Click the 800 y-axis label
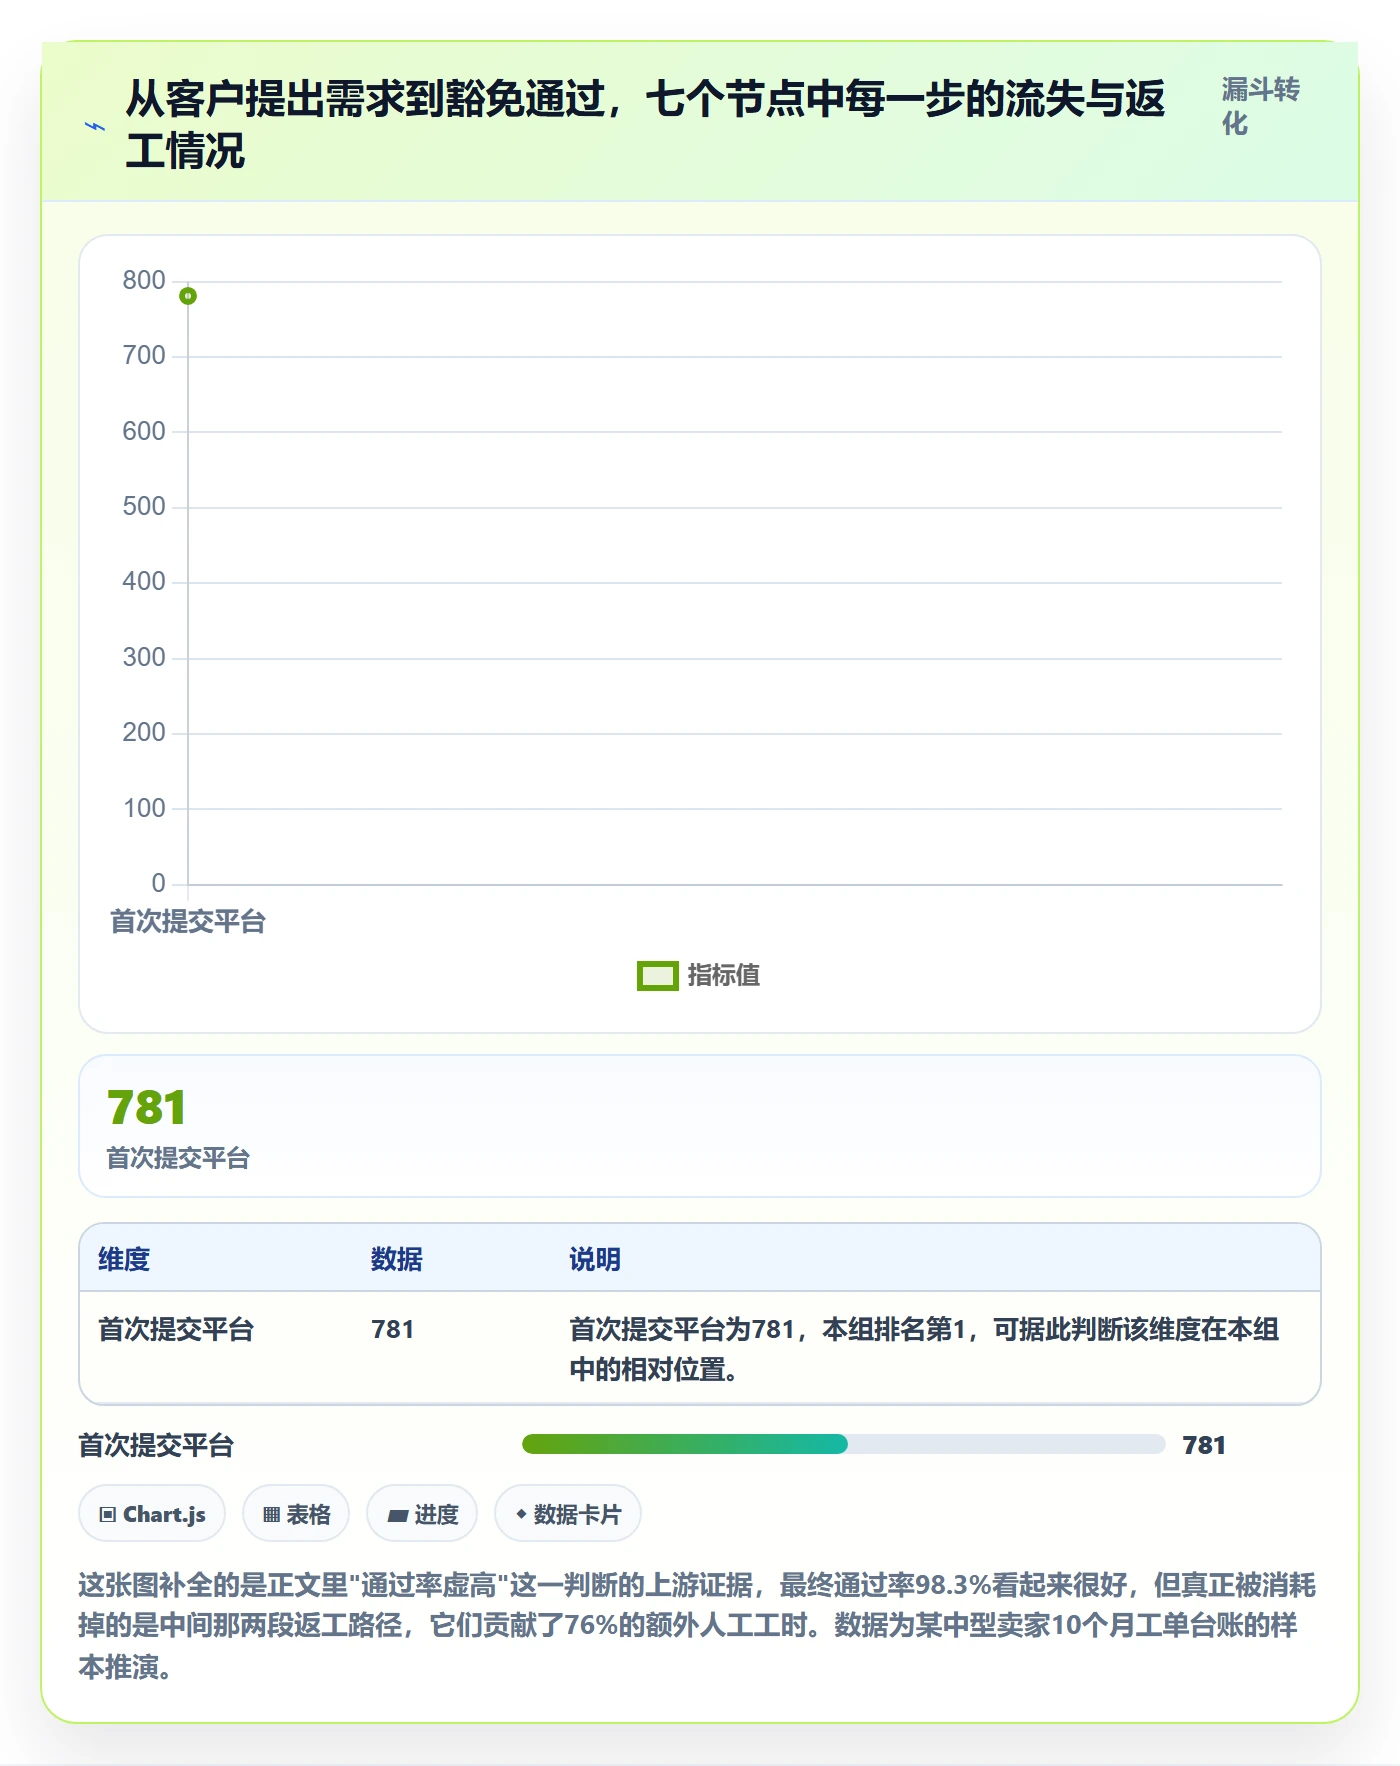The height and width of the screenshot is (1766, 1400). pyautogui.click(x=144, y=281)
